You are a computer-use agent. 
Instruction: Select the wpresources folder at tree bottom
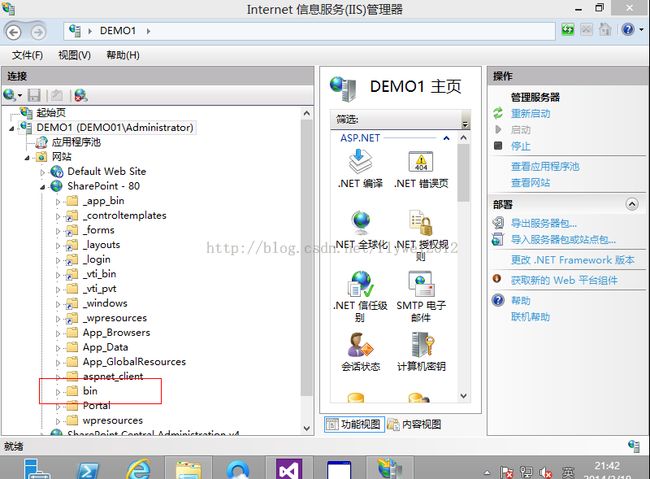112,421
